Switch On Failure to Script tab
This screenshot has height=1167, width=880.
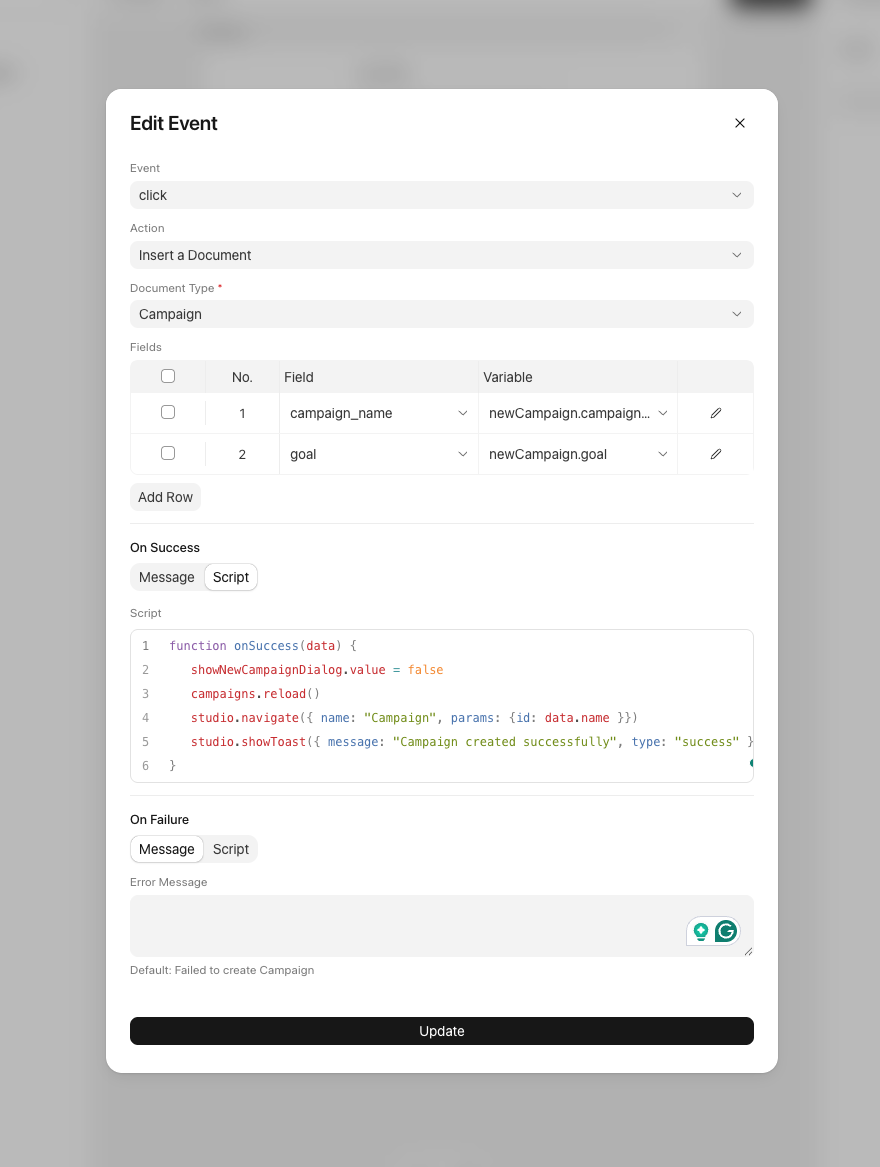coord(231,849)
